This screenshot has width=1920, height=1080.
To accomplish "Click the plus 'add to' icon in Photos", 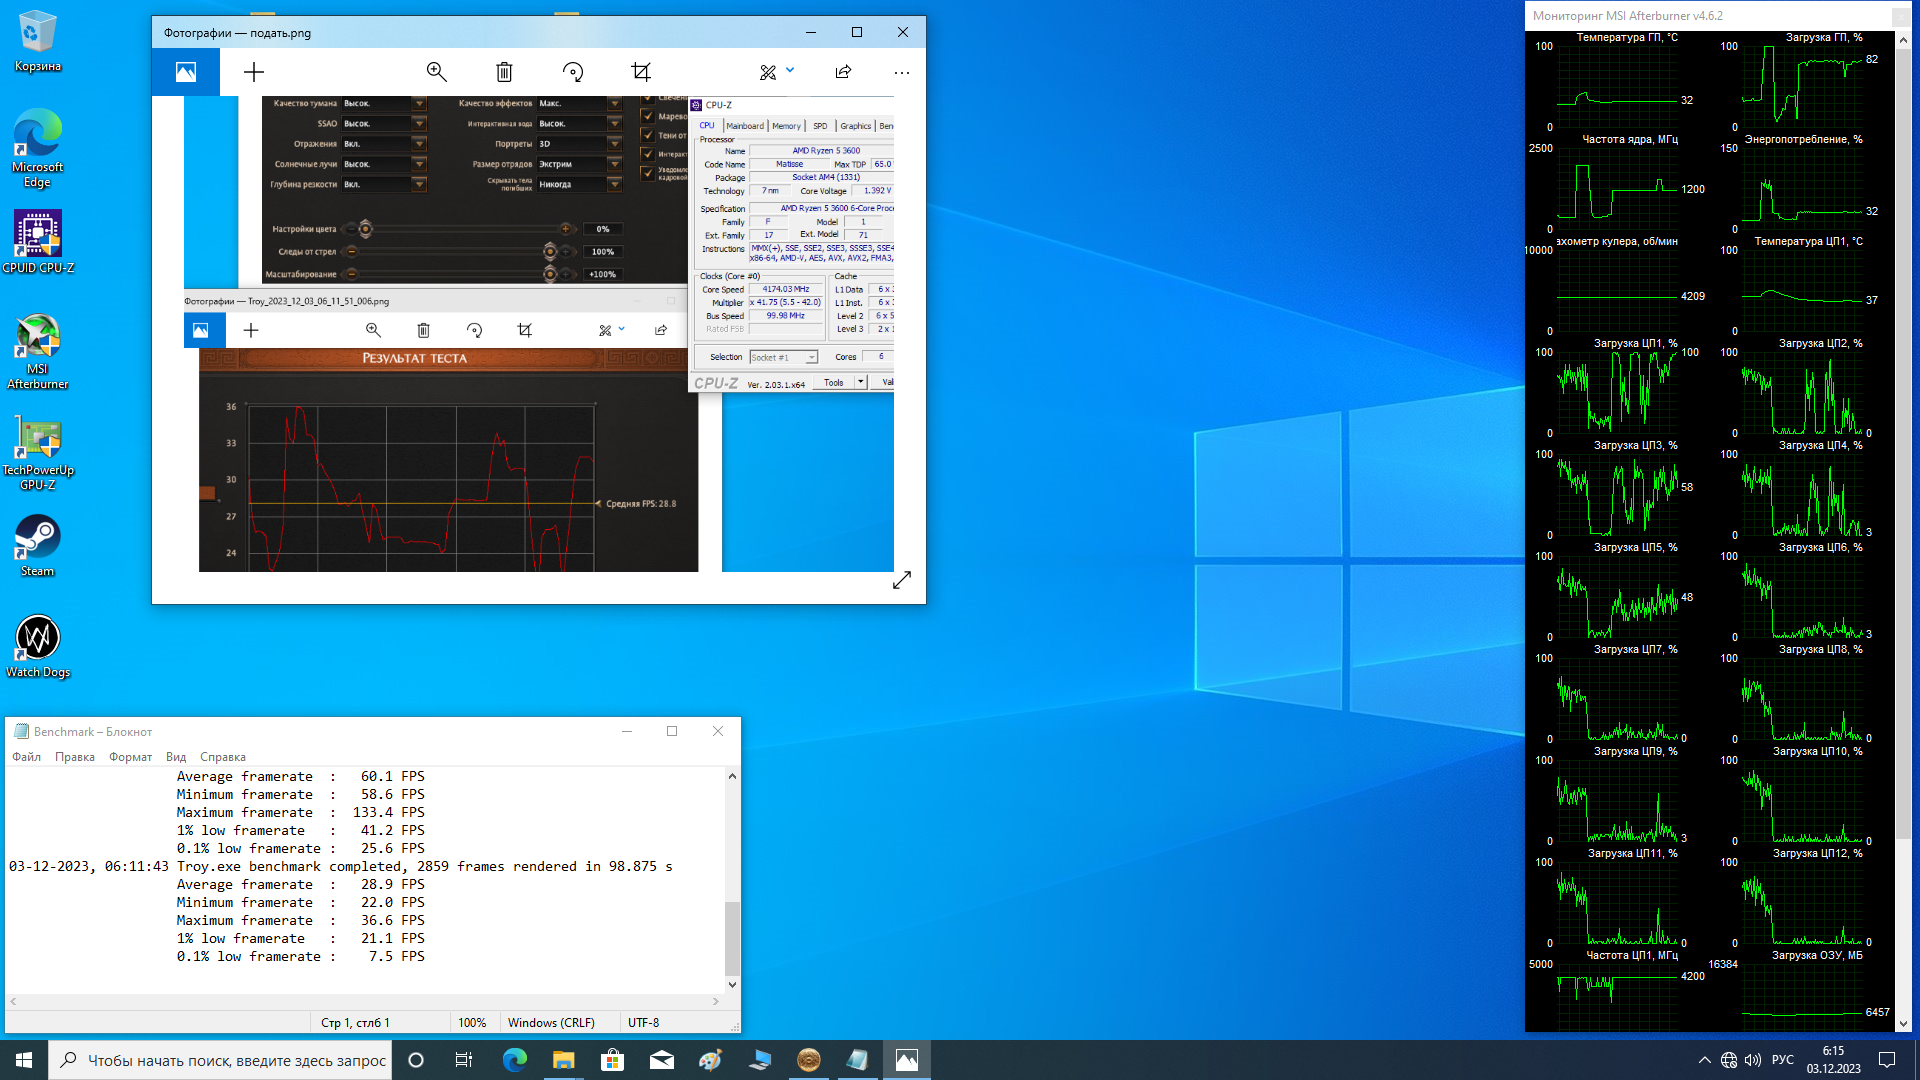I will (254, 72).
